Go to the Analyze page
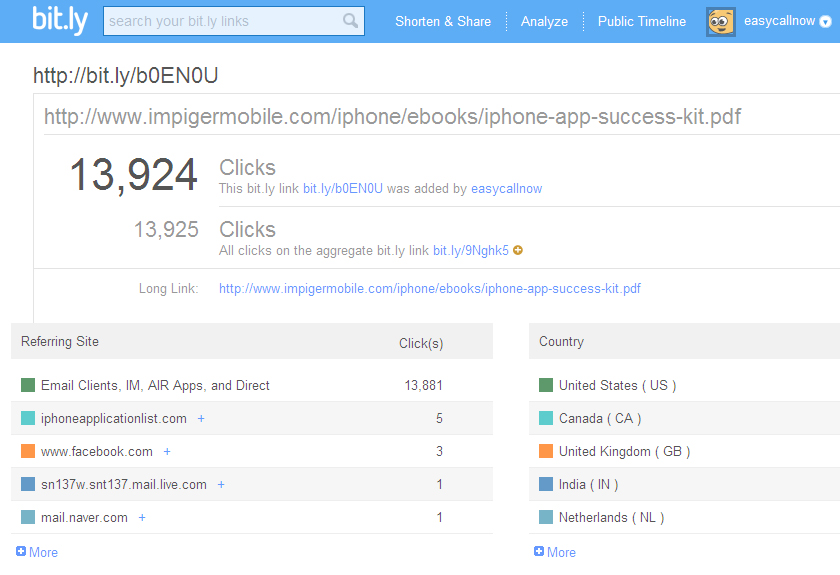This screenshot has width=840, height=575. pos(544,22)
